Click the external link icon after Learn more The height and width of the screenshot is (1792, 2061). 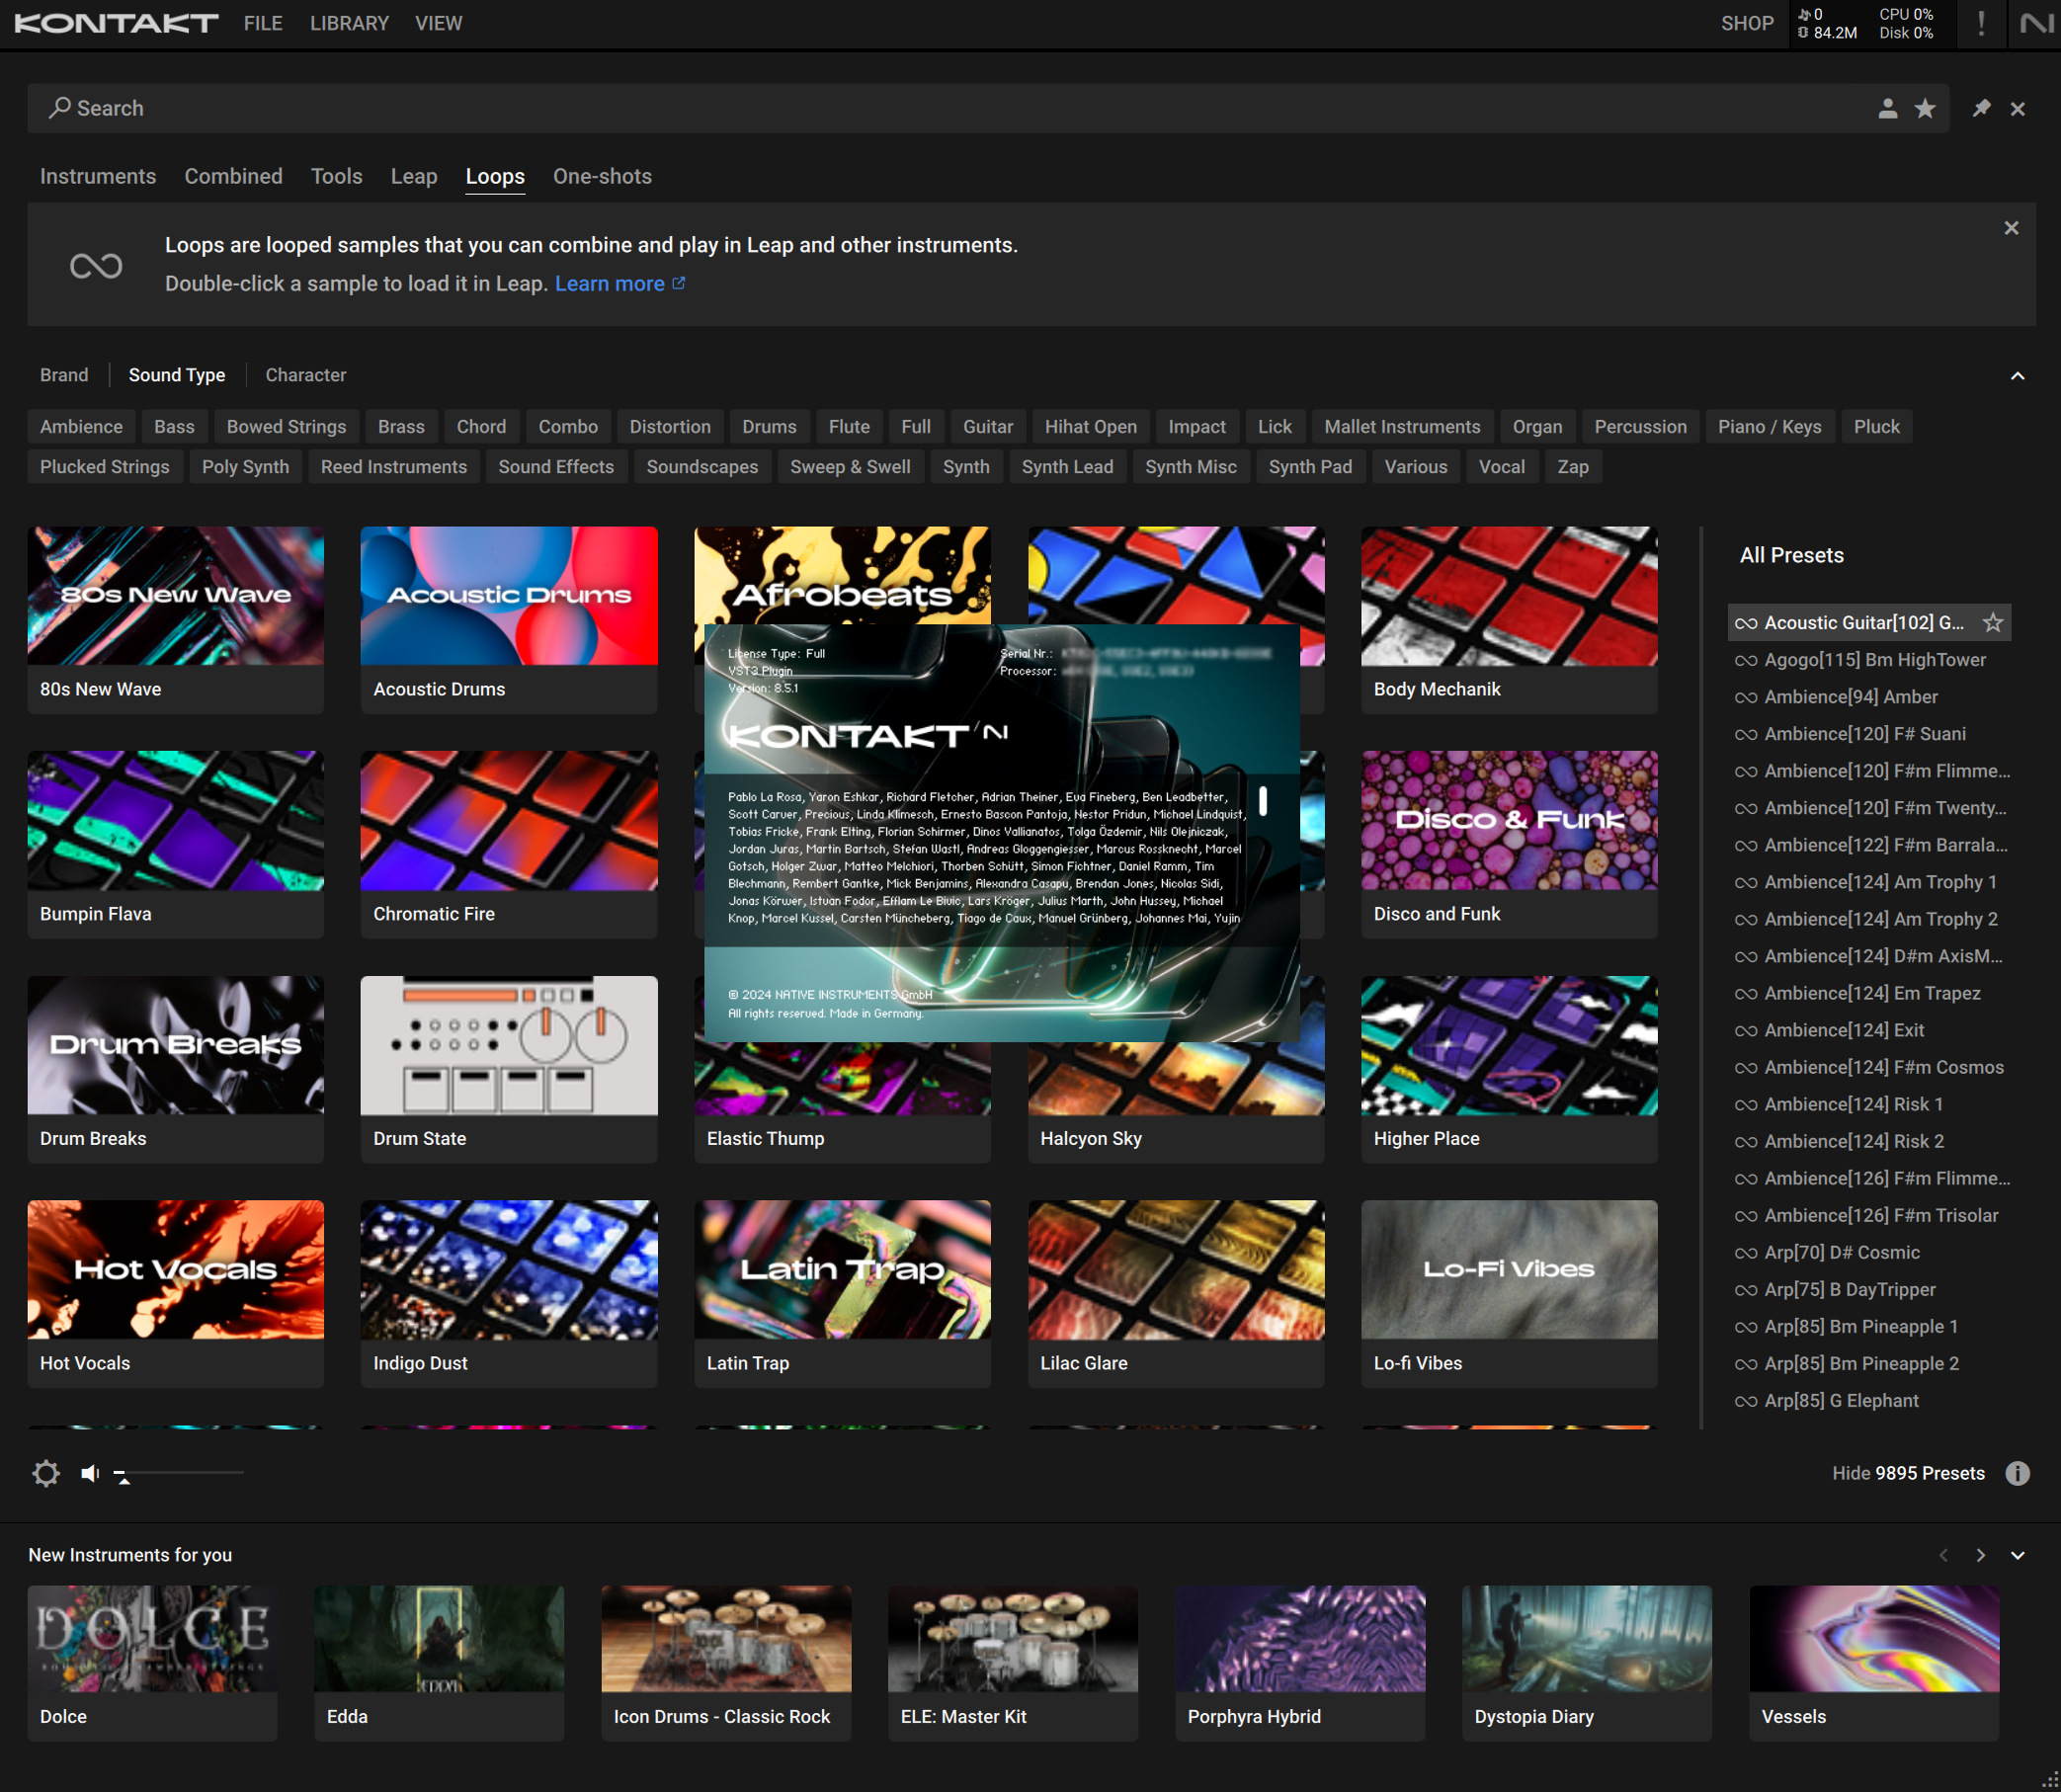click(679, 283)
